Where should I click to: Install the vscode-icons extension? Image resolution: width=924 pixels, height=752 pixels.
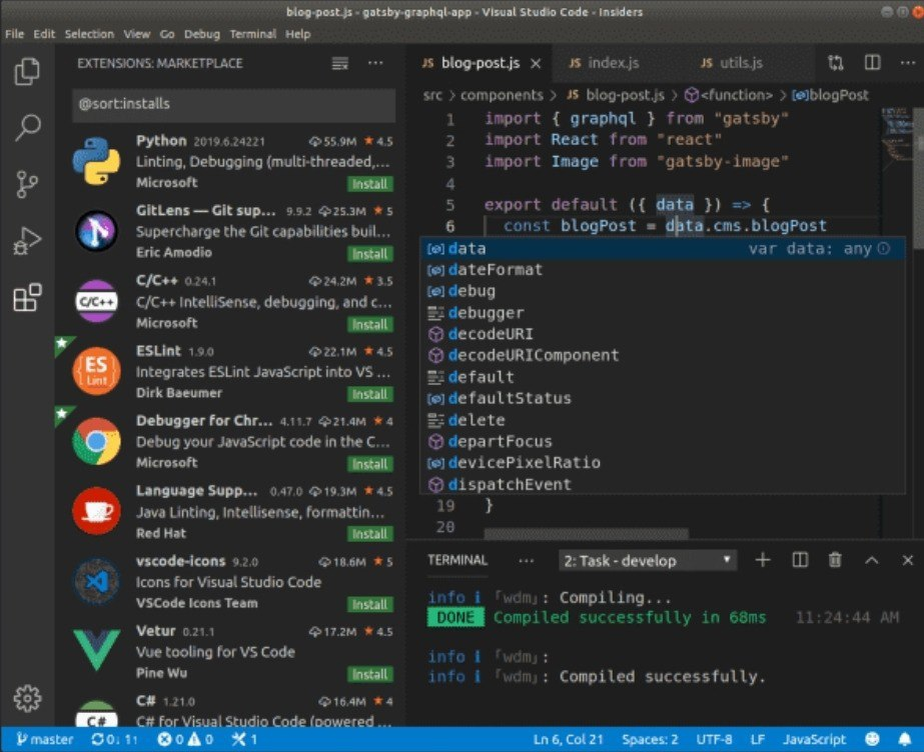click(369, 604)
